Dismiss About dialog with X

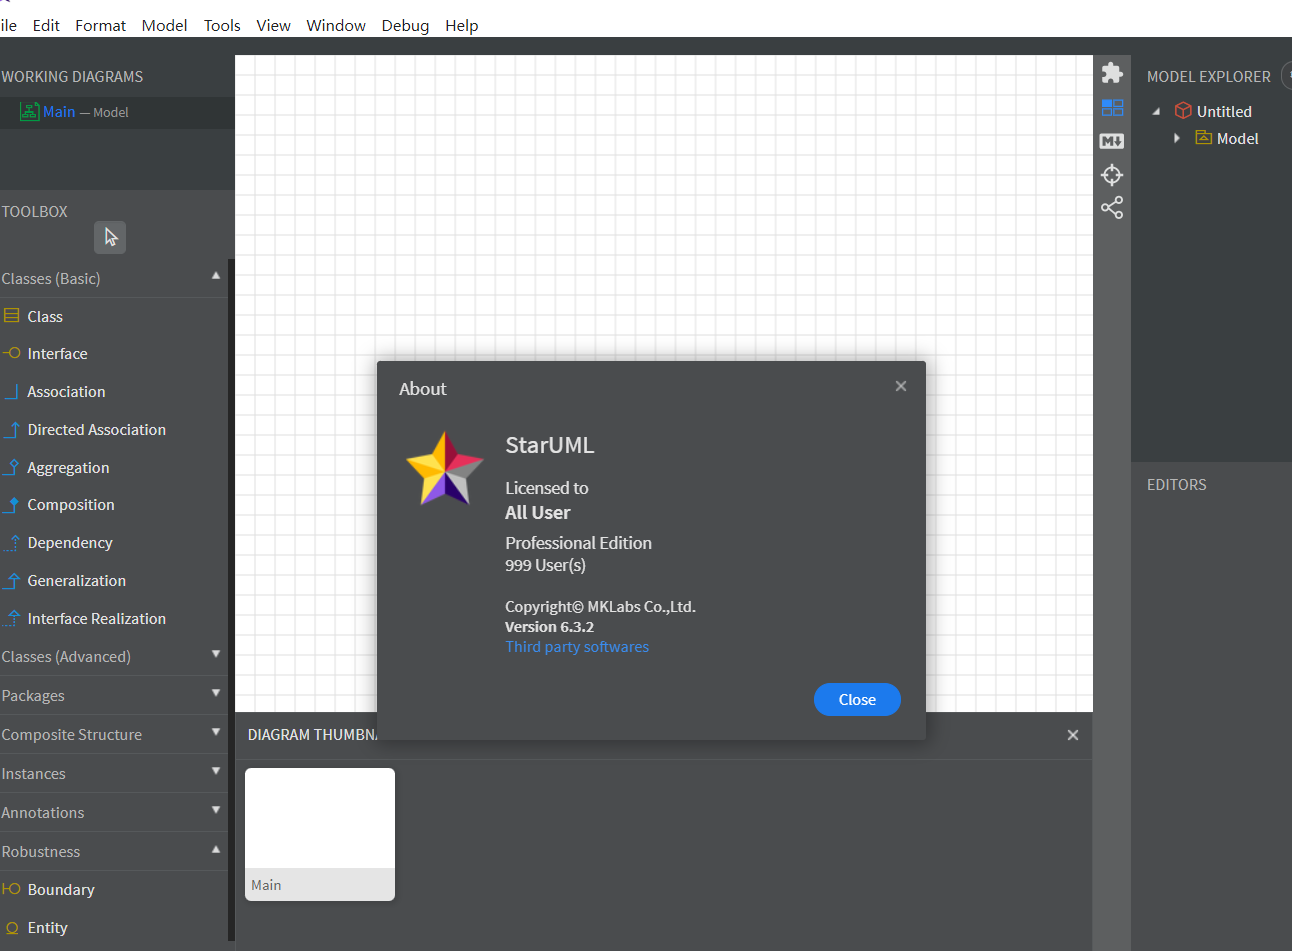(x=901, y=386)
